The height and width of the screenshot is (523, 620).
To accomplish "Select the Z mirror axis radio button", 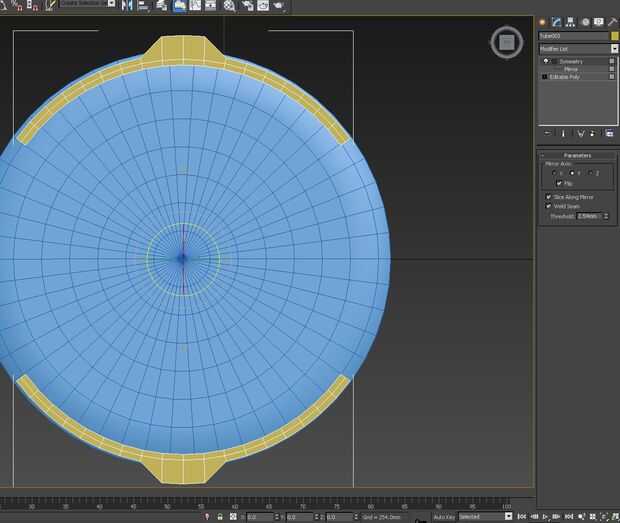I will [x=590, y=173].
